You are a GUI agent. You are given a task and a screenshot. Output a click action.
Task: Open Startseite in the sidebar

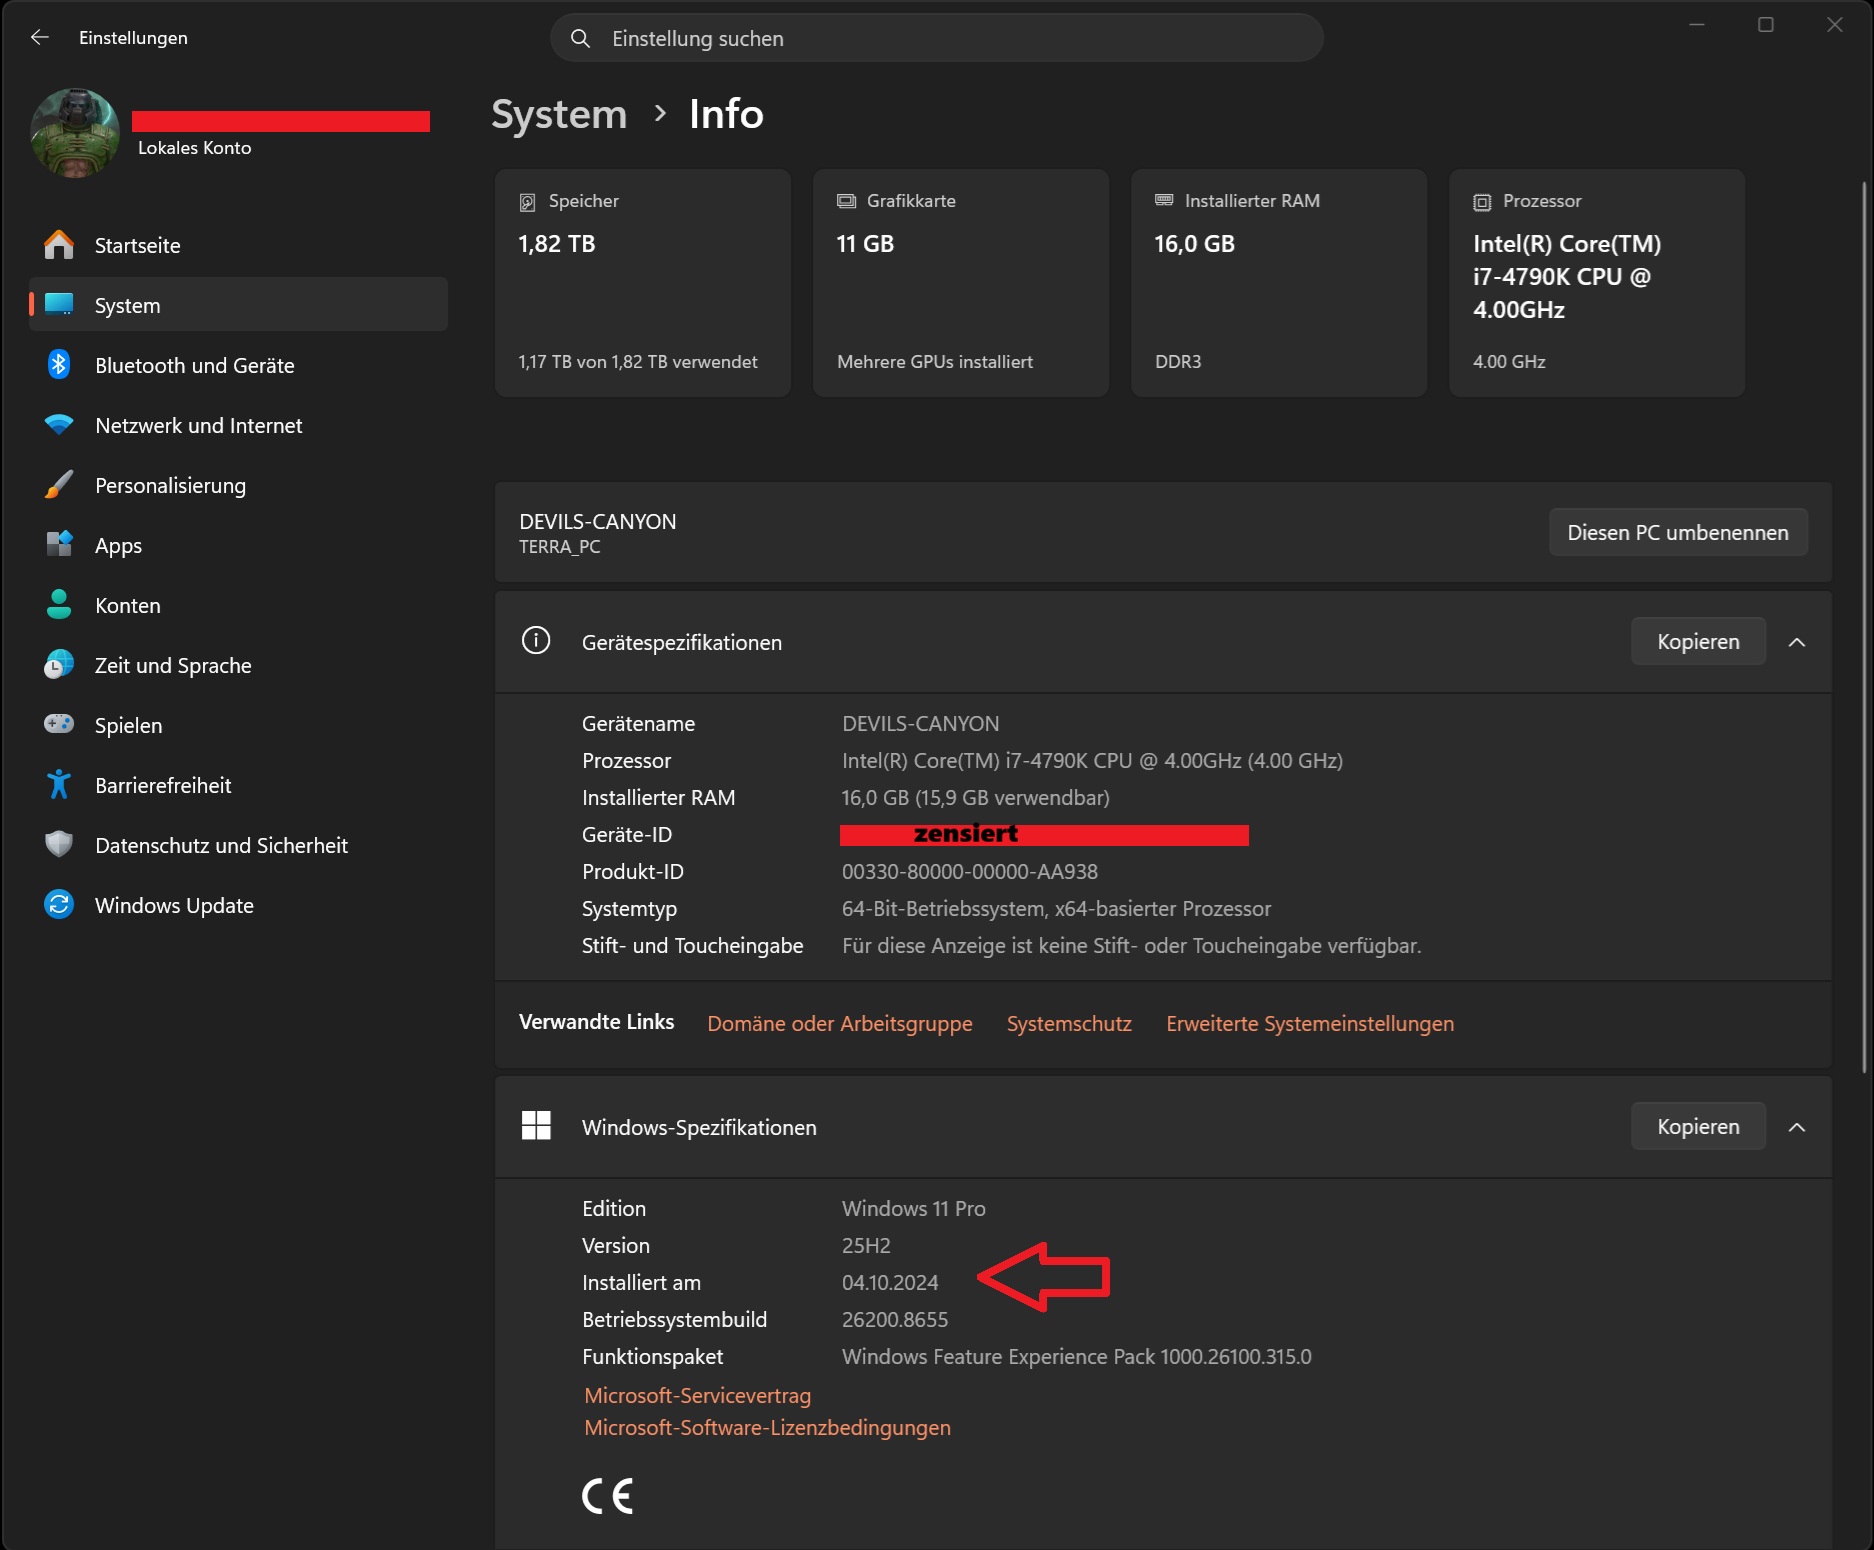[x=238, y=245]
